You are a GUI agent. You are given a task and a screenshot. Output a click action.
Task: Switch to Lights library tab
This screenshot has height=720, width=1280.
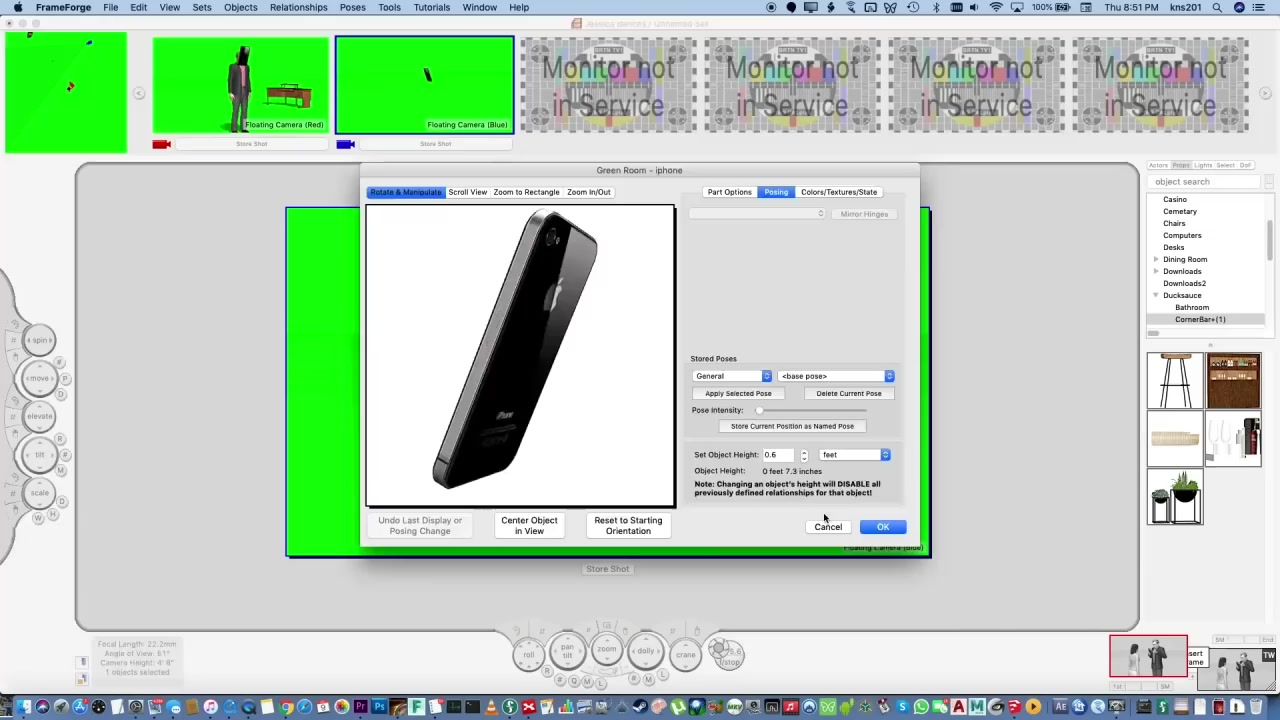[x=1203, y=165]
